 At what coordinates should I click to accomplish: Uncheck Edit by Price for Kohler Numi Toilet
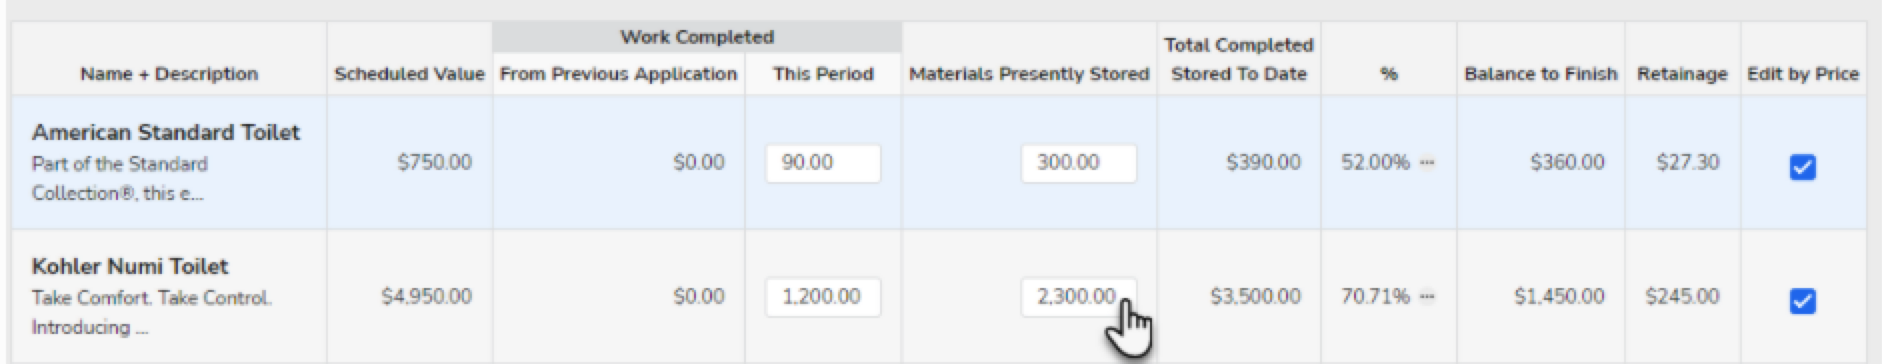tap(1802, 301)
